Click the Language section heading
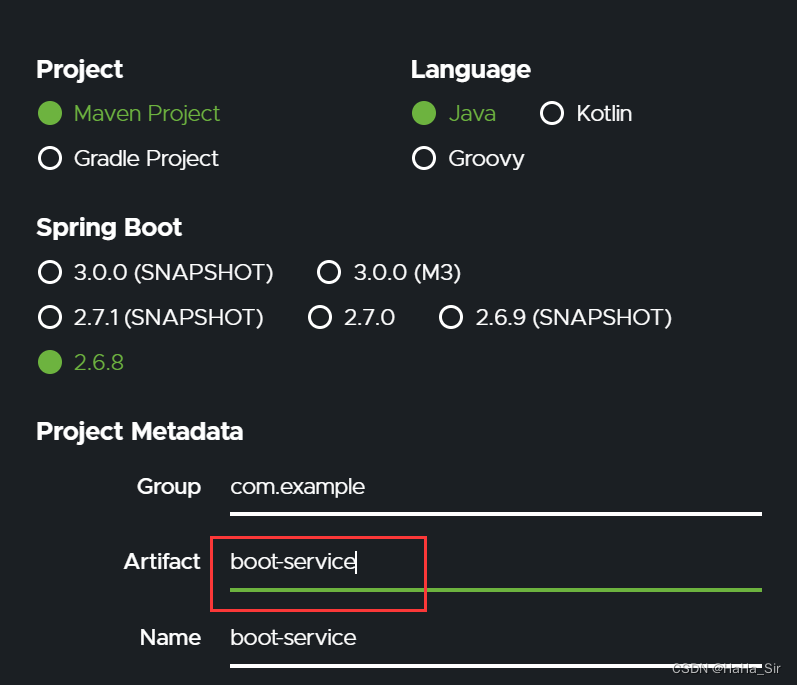 470,70
